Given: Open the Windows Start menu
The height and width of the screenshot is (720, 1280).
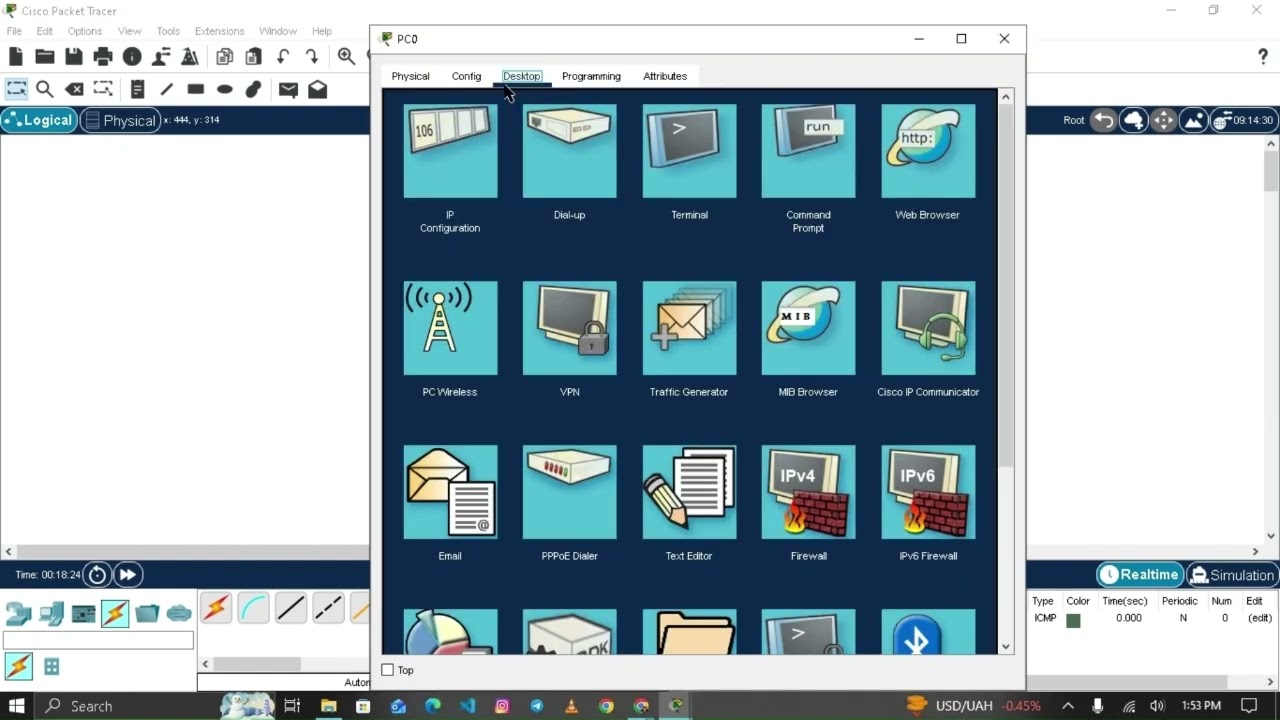Looking at the screenshot, I should [17, 706].
